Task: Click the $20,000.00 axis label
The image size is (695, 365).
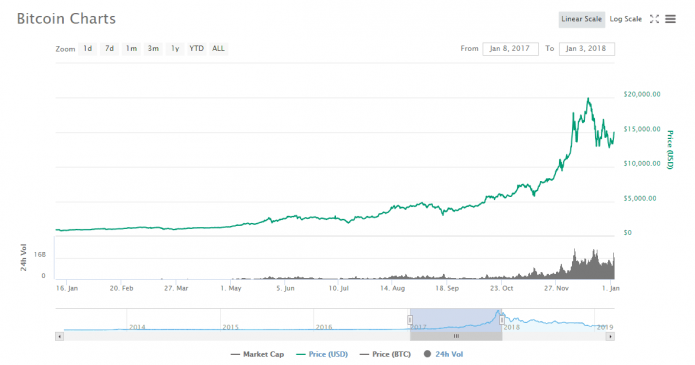Action: [x=642, y=94]
